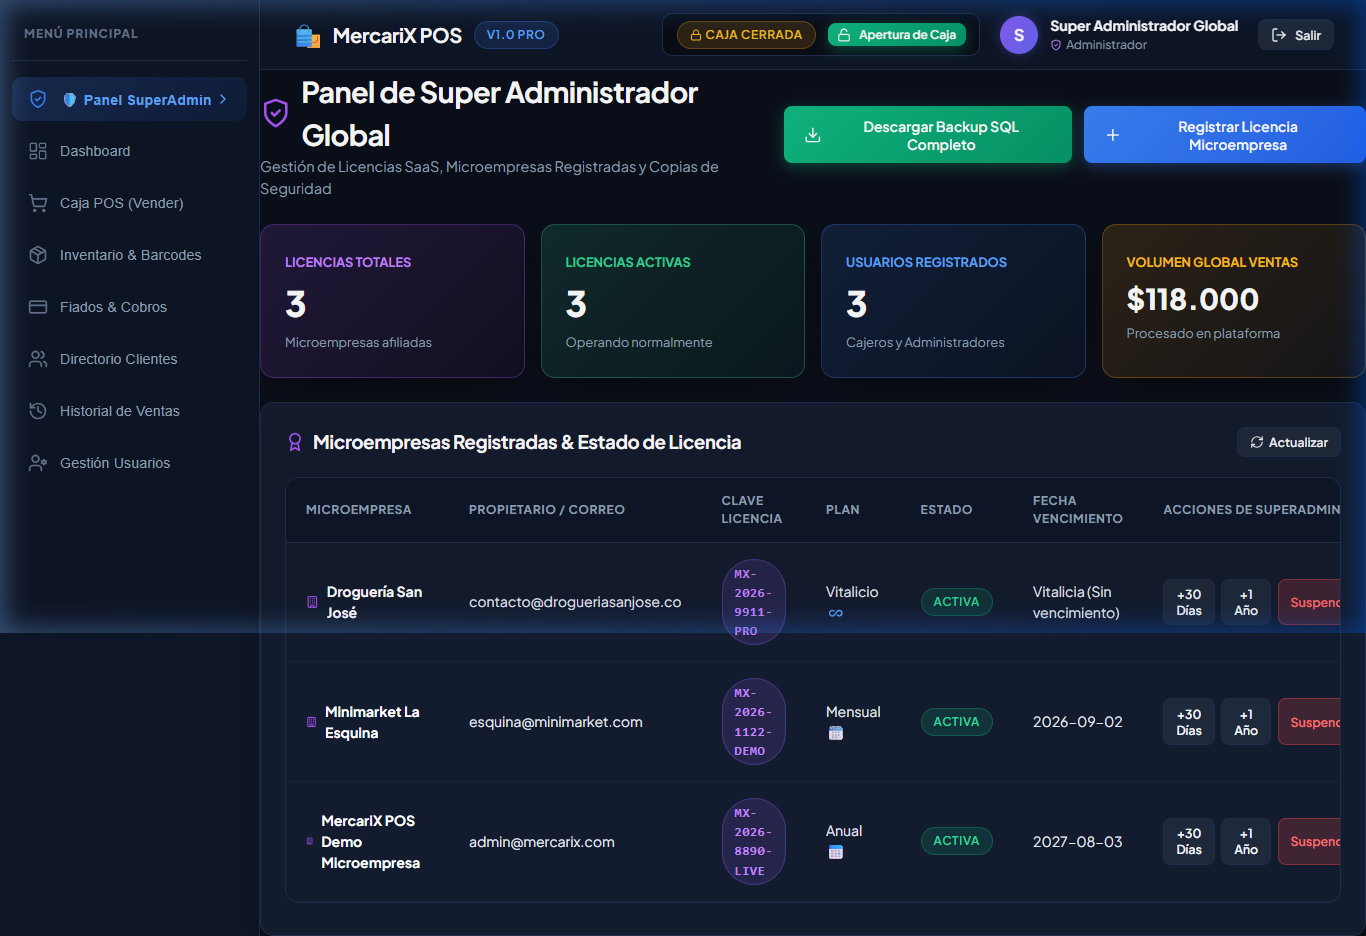Screen dimensions: 1366x936
Task: Click the Usuarios Registrados card
Action: click(x=953, y=301)
